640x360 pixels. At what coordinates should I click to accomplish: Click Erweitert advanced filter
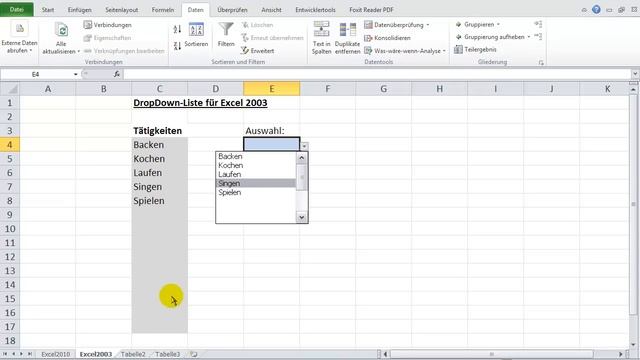pos(258,51)
